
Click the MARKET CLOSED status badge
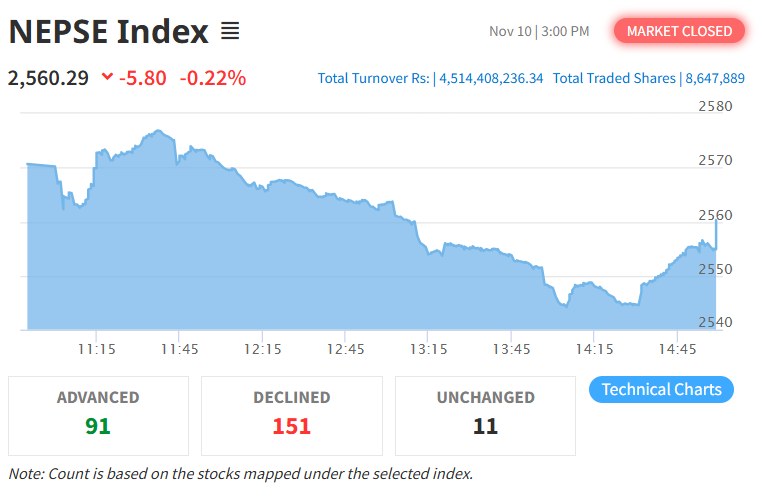680,31
